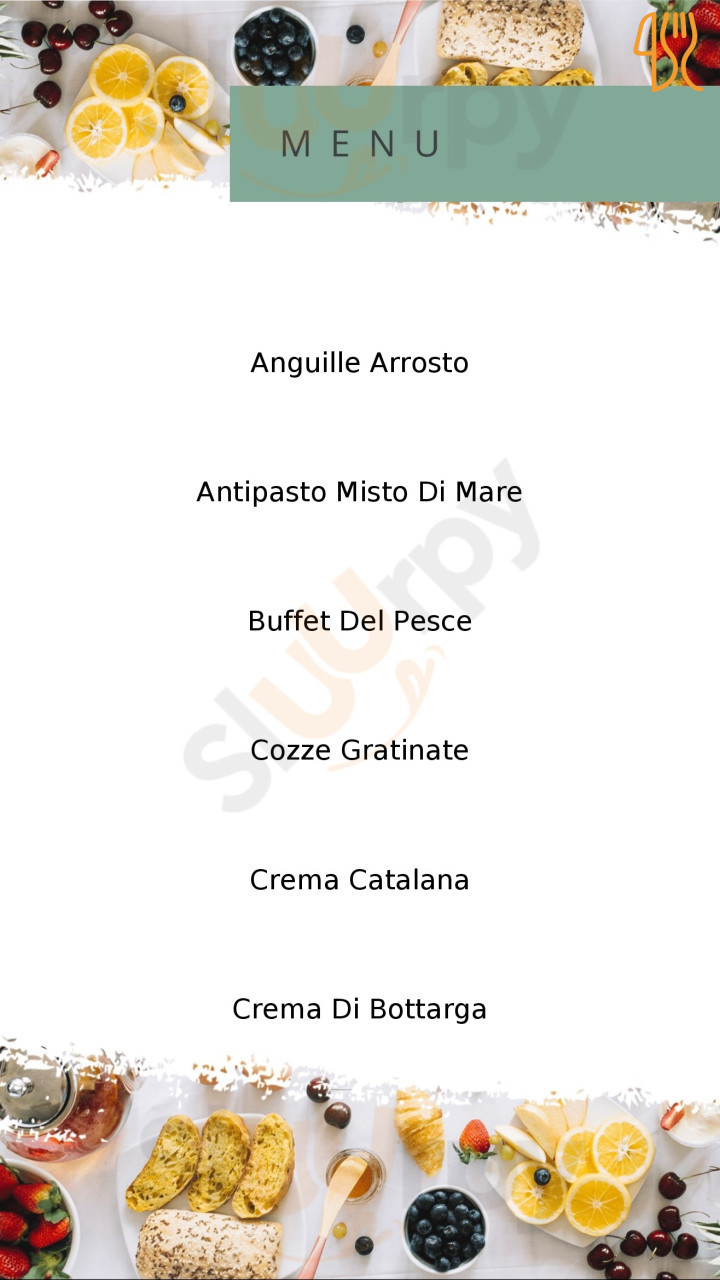Select the Antipasto Misto Di Mare item
Viewport: 720px width, 1280px height.
pos(359,492)
